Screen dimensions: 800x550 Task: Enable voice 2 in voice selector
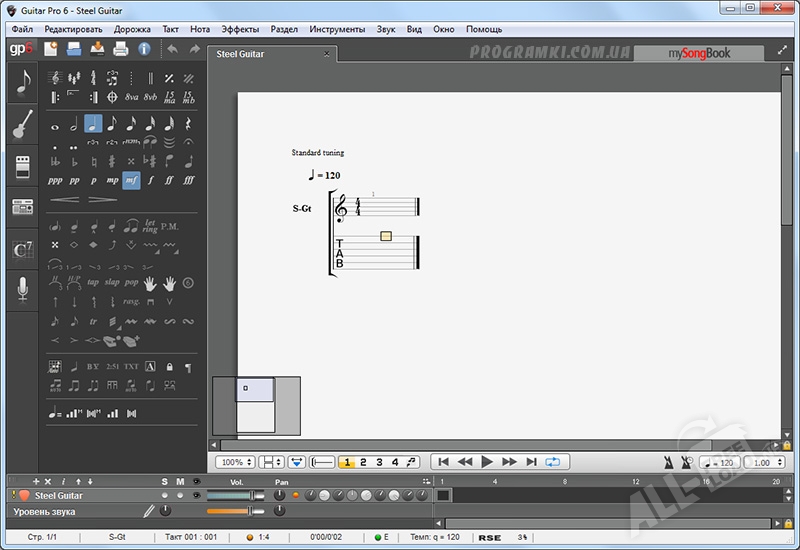pyautogui.click(x=363, y=462)
